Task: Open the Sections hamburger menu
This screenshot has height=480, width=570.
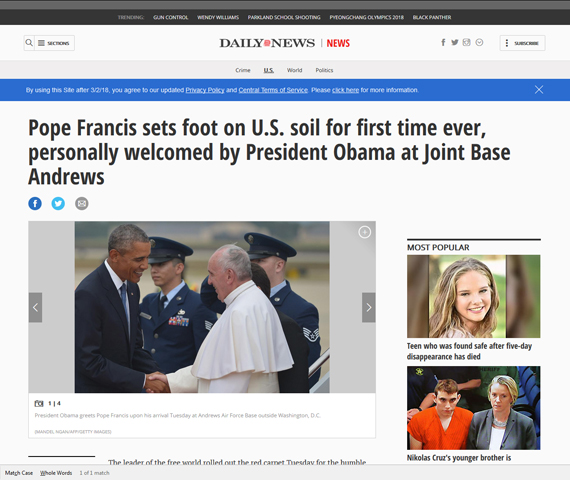Action: (x=54, y=43)
